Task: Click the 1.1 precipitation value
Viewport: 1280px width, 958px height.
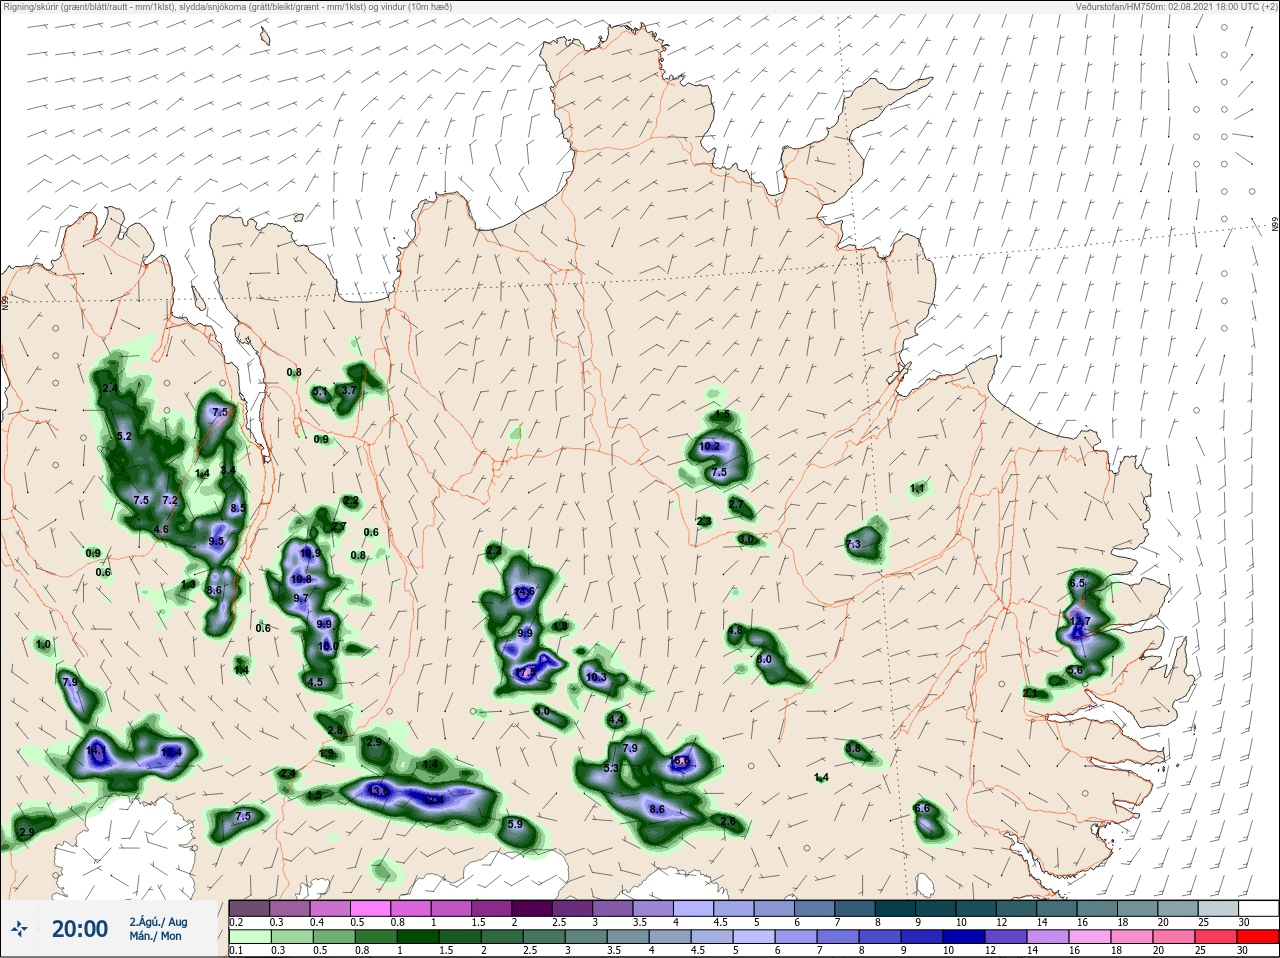Action: pos(917,489)
